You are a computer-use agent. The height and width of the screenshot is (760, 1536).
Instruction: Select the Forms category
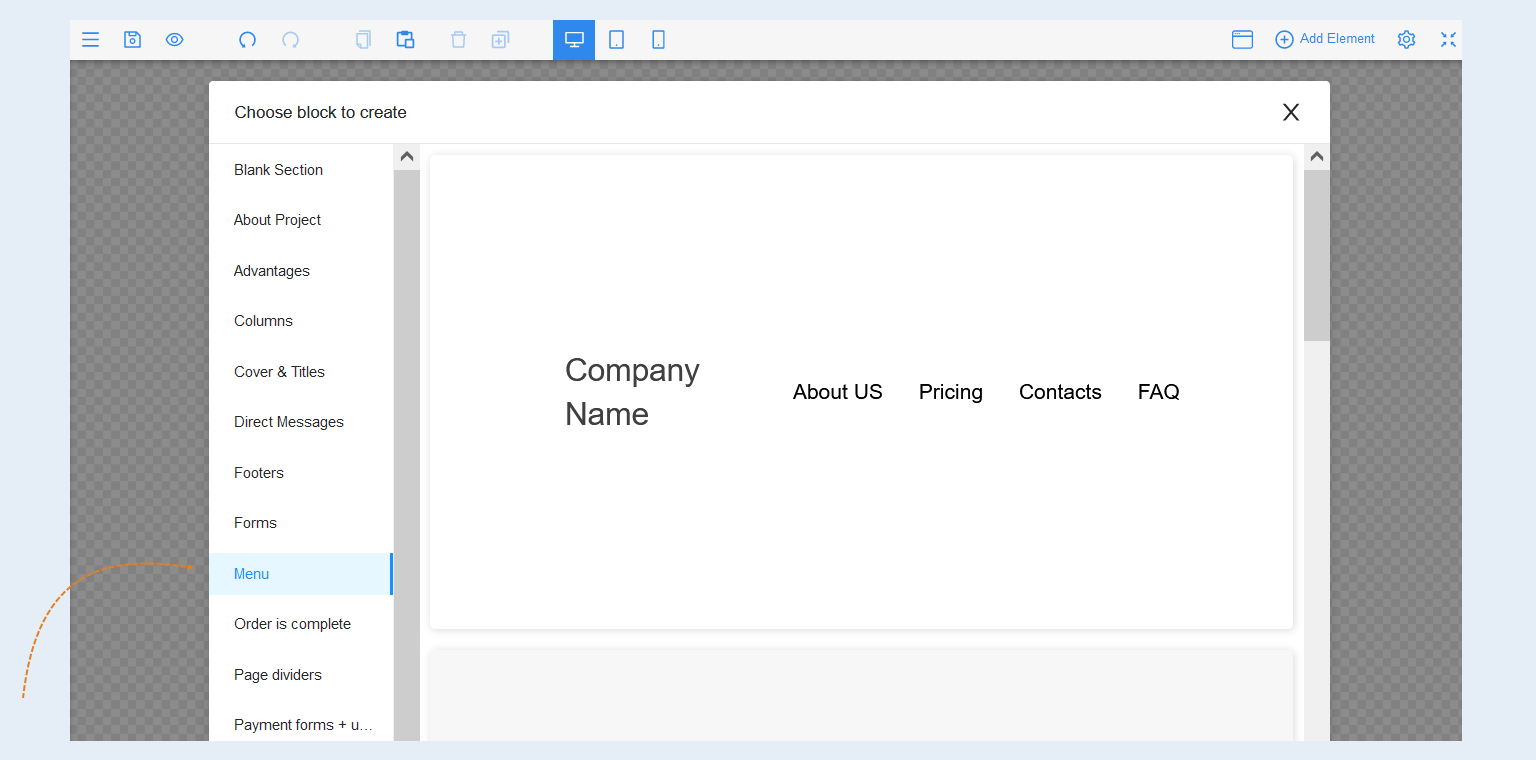click(x=301, y=523)
